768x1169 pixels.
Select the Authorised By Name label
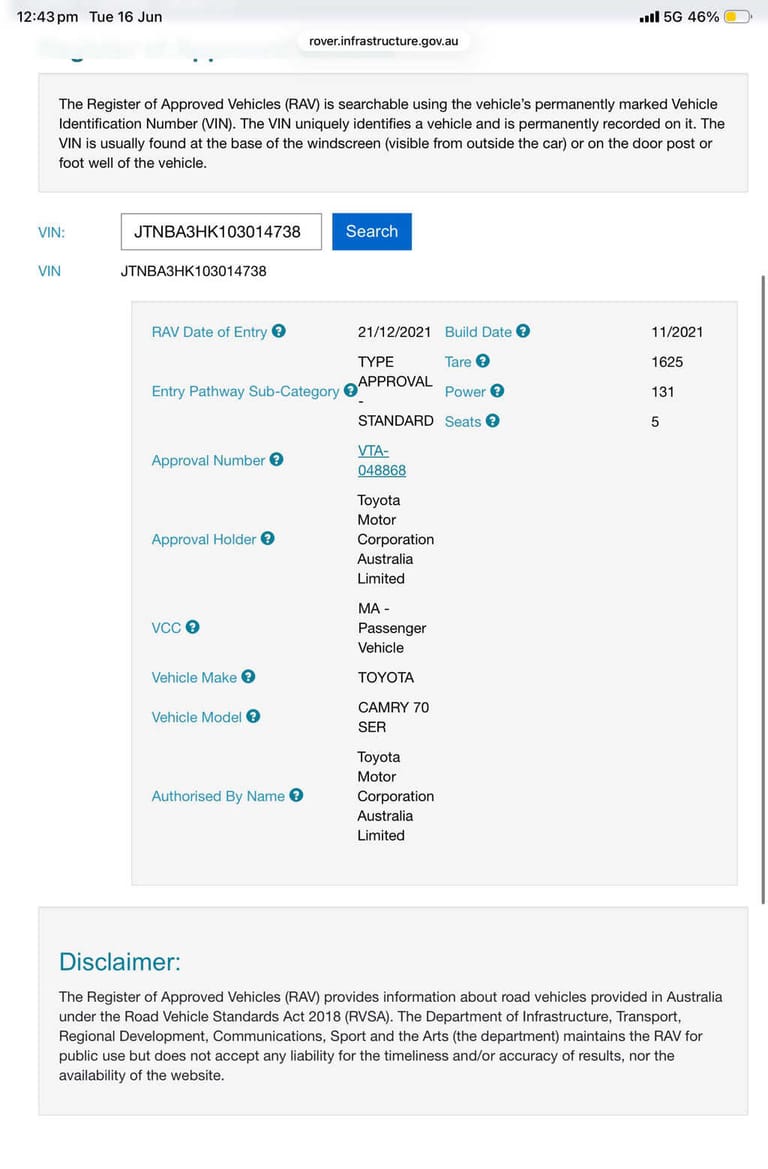coord(218,796)
